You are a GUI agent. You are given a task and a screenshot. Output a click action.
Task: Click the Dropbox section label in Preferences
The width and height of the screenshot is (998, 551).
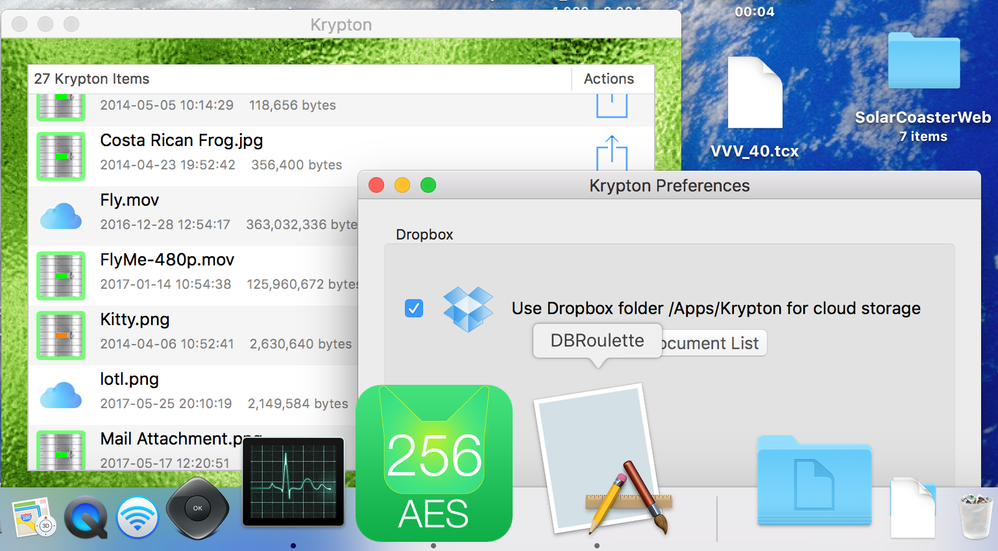pos(425,235)
